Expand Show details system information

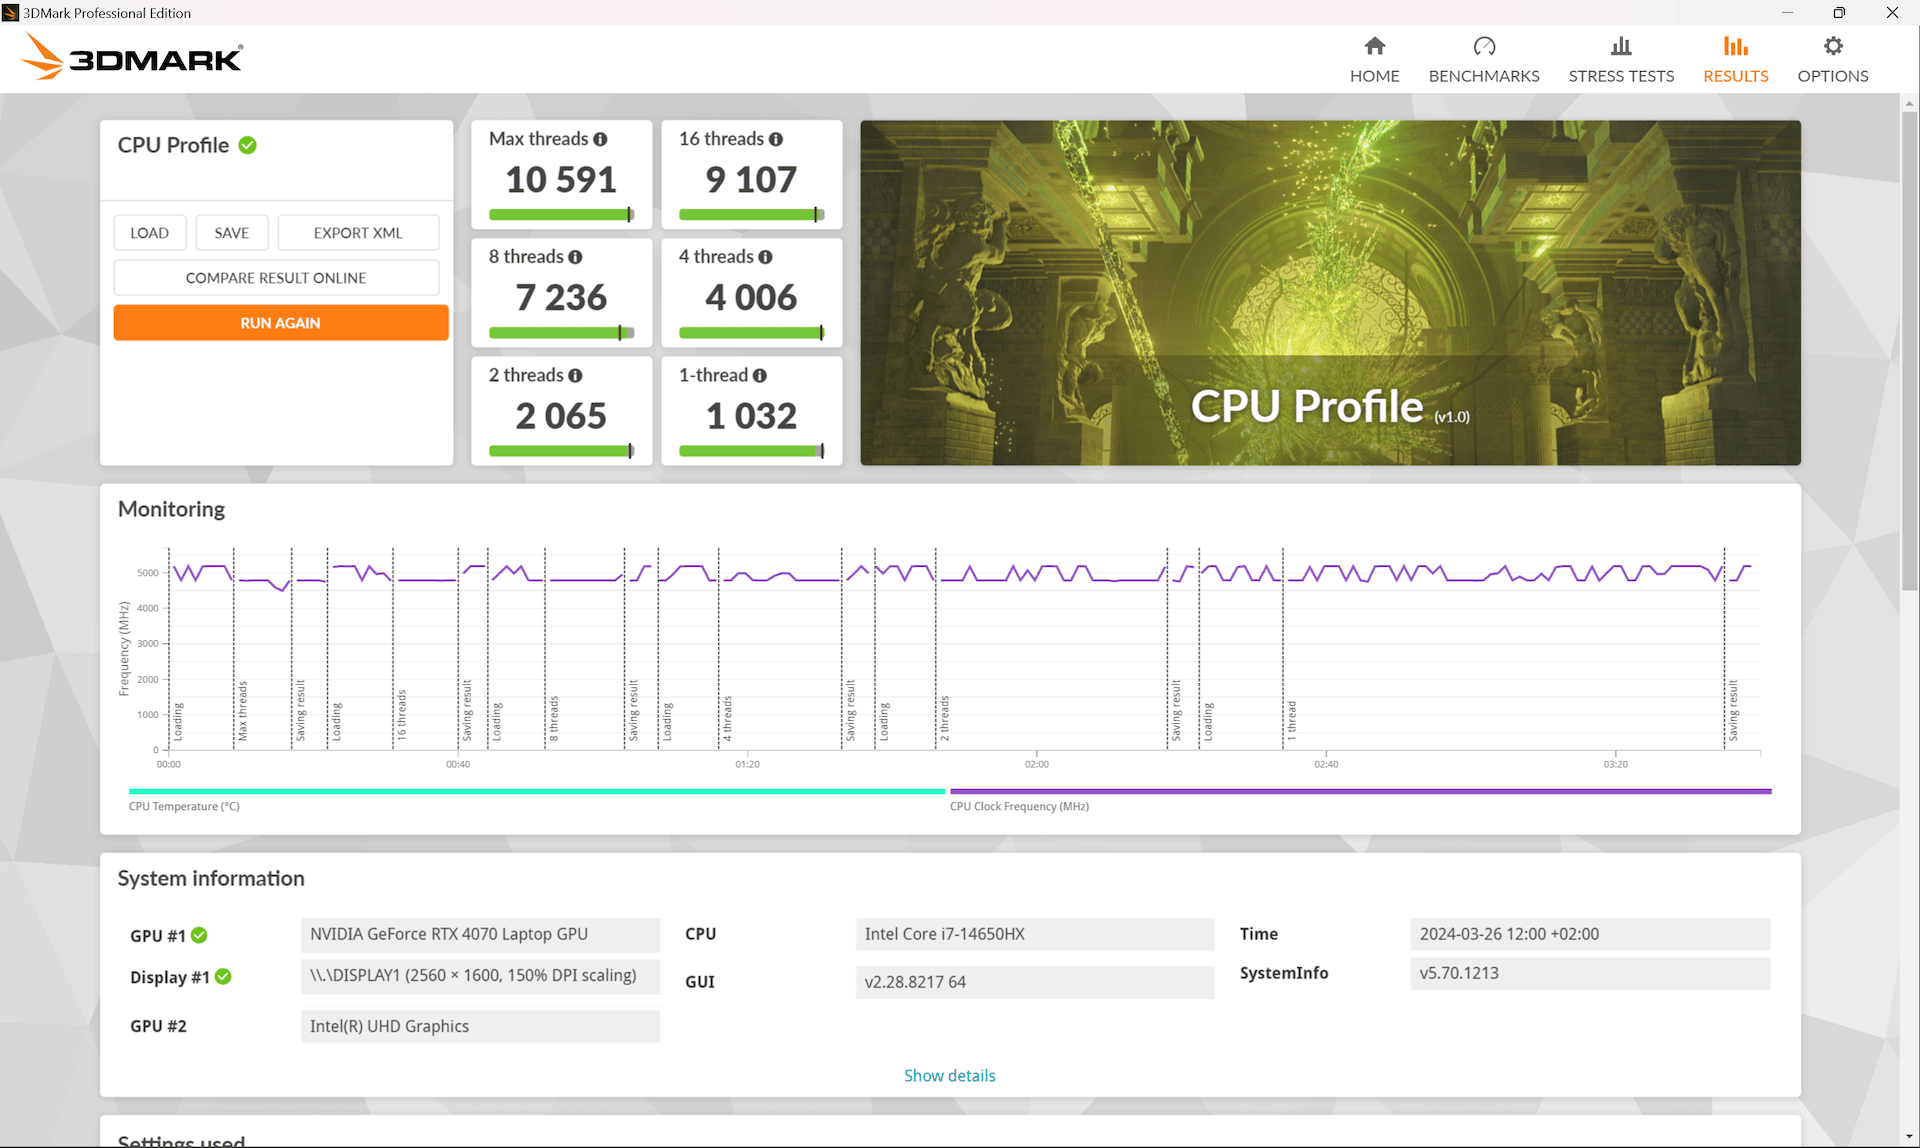pos(950,1074)
